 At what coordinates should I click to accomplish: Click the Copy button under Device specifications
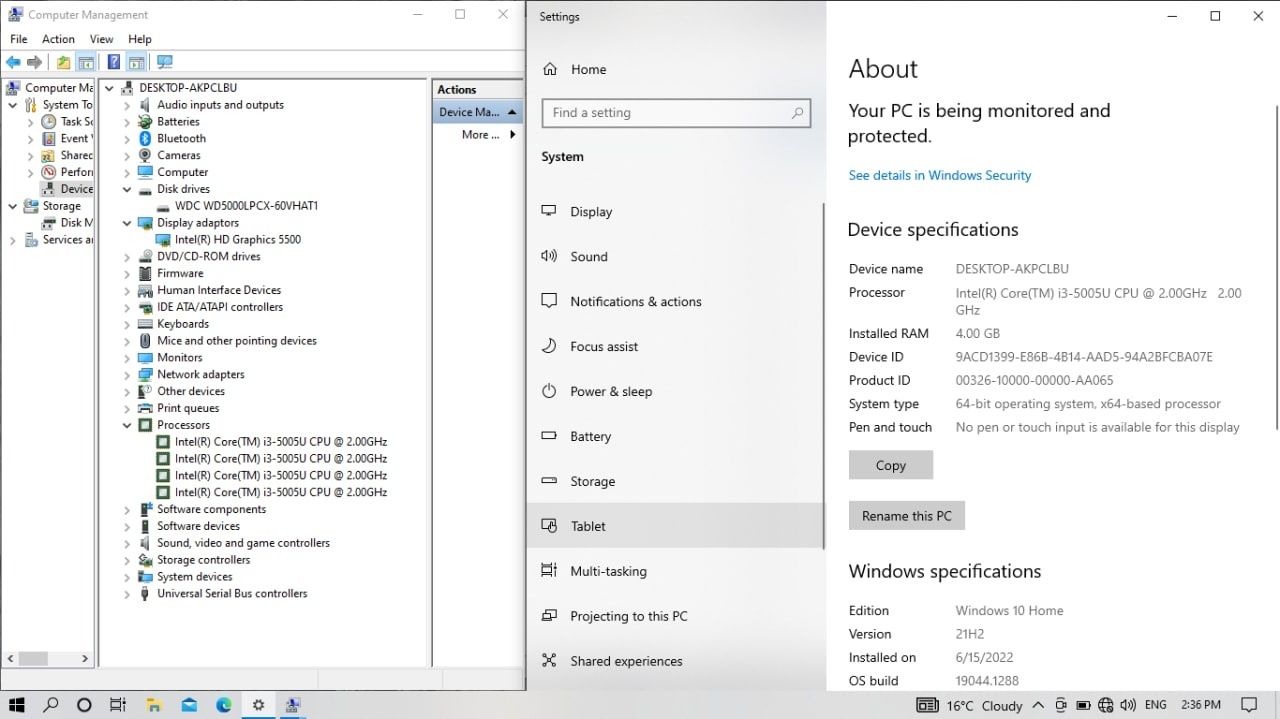point(890,465)
